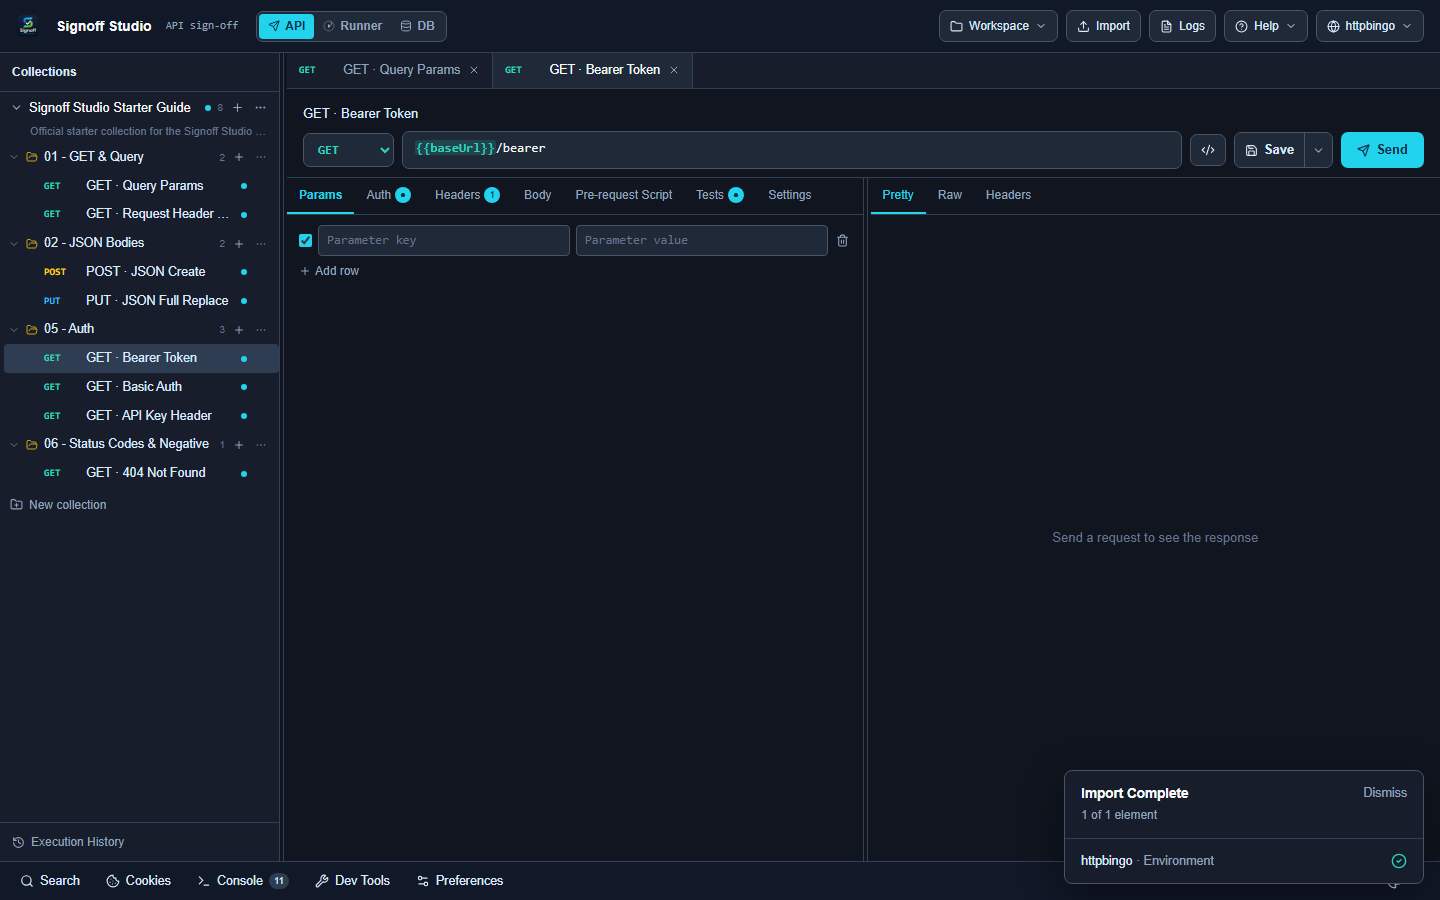
Task: Click the request URL field
Action: tap(792, 150)
